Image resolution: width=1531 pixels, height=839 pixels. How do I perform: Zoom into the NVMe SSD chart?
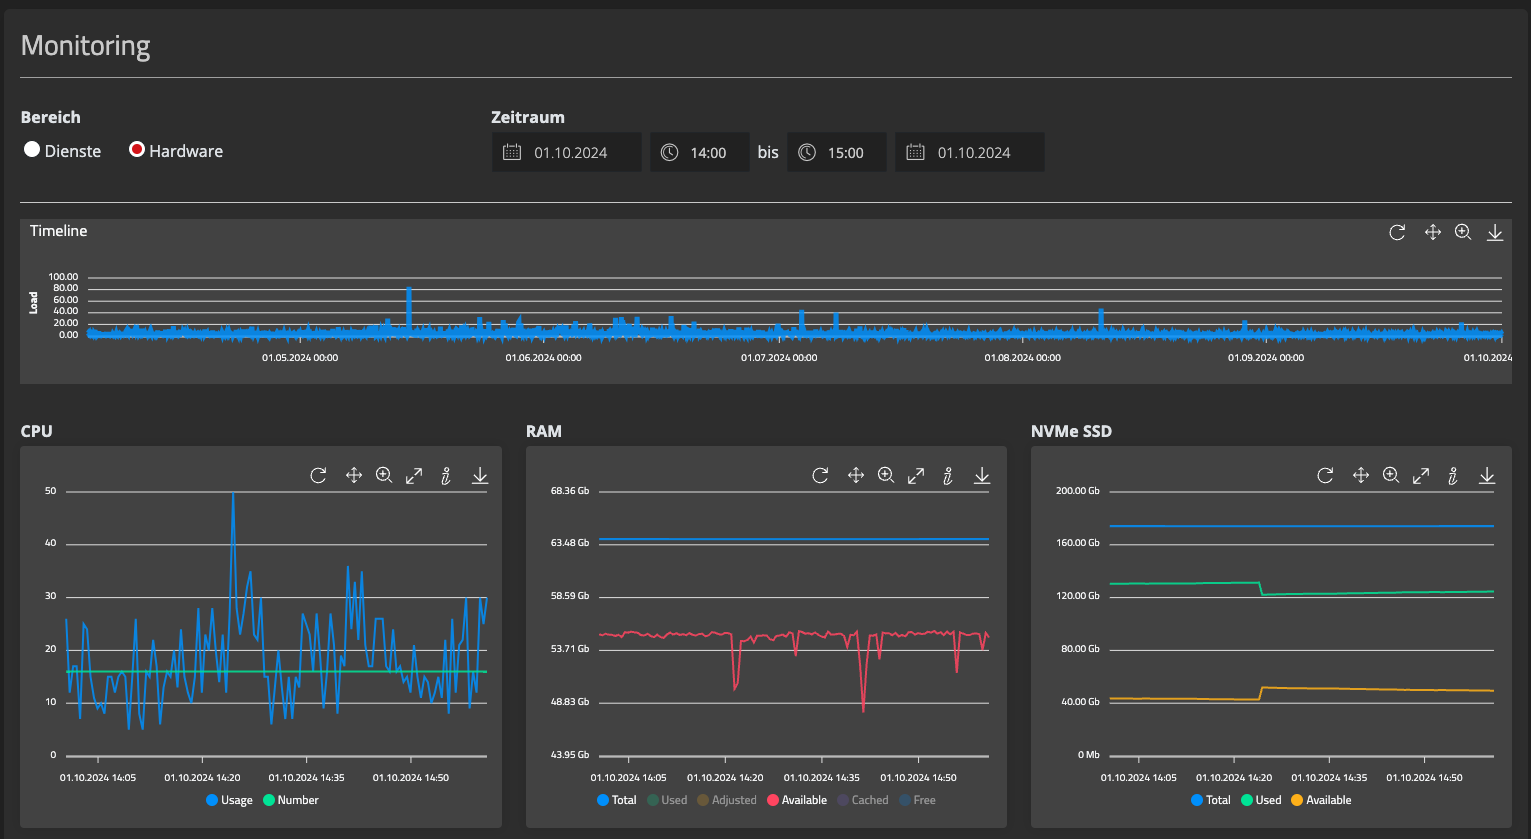tap(1391, 475)
